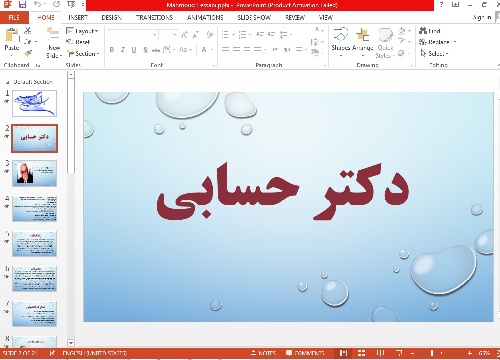
Task: Undo the last action
Action: 37,5
